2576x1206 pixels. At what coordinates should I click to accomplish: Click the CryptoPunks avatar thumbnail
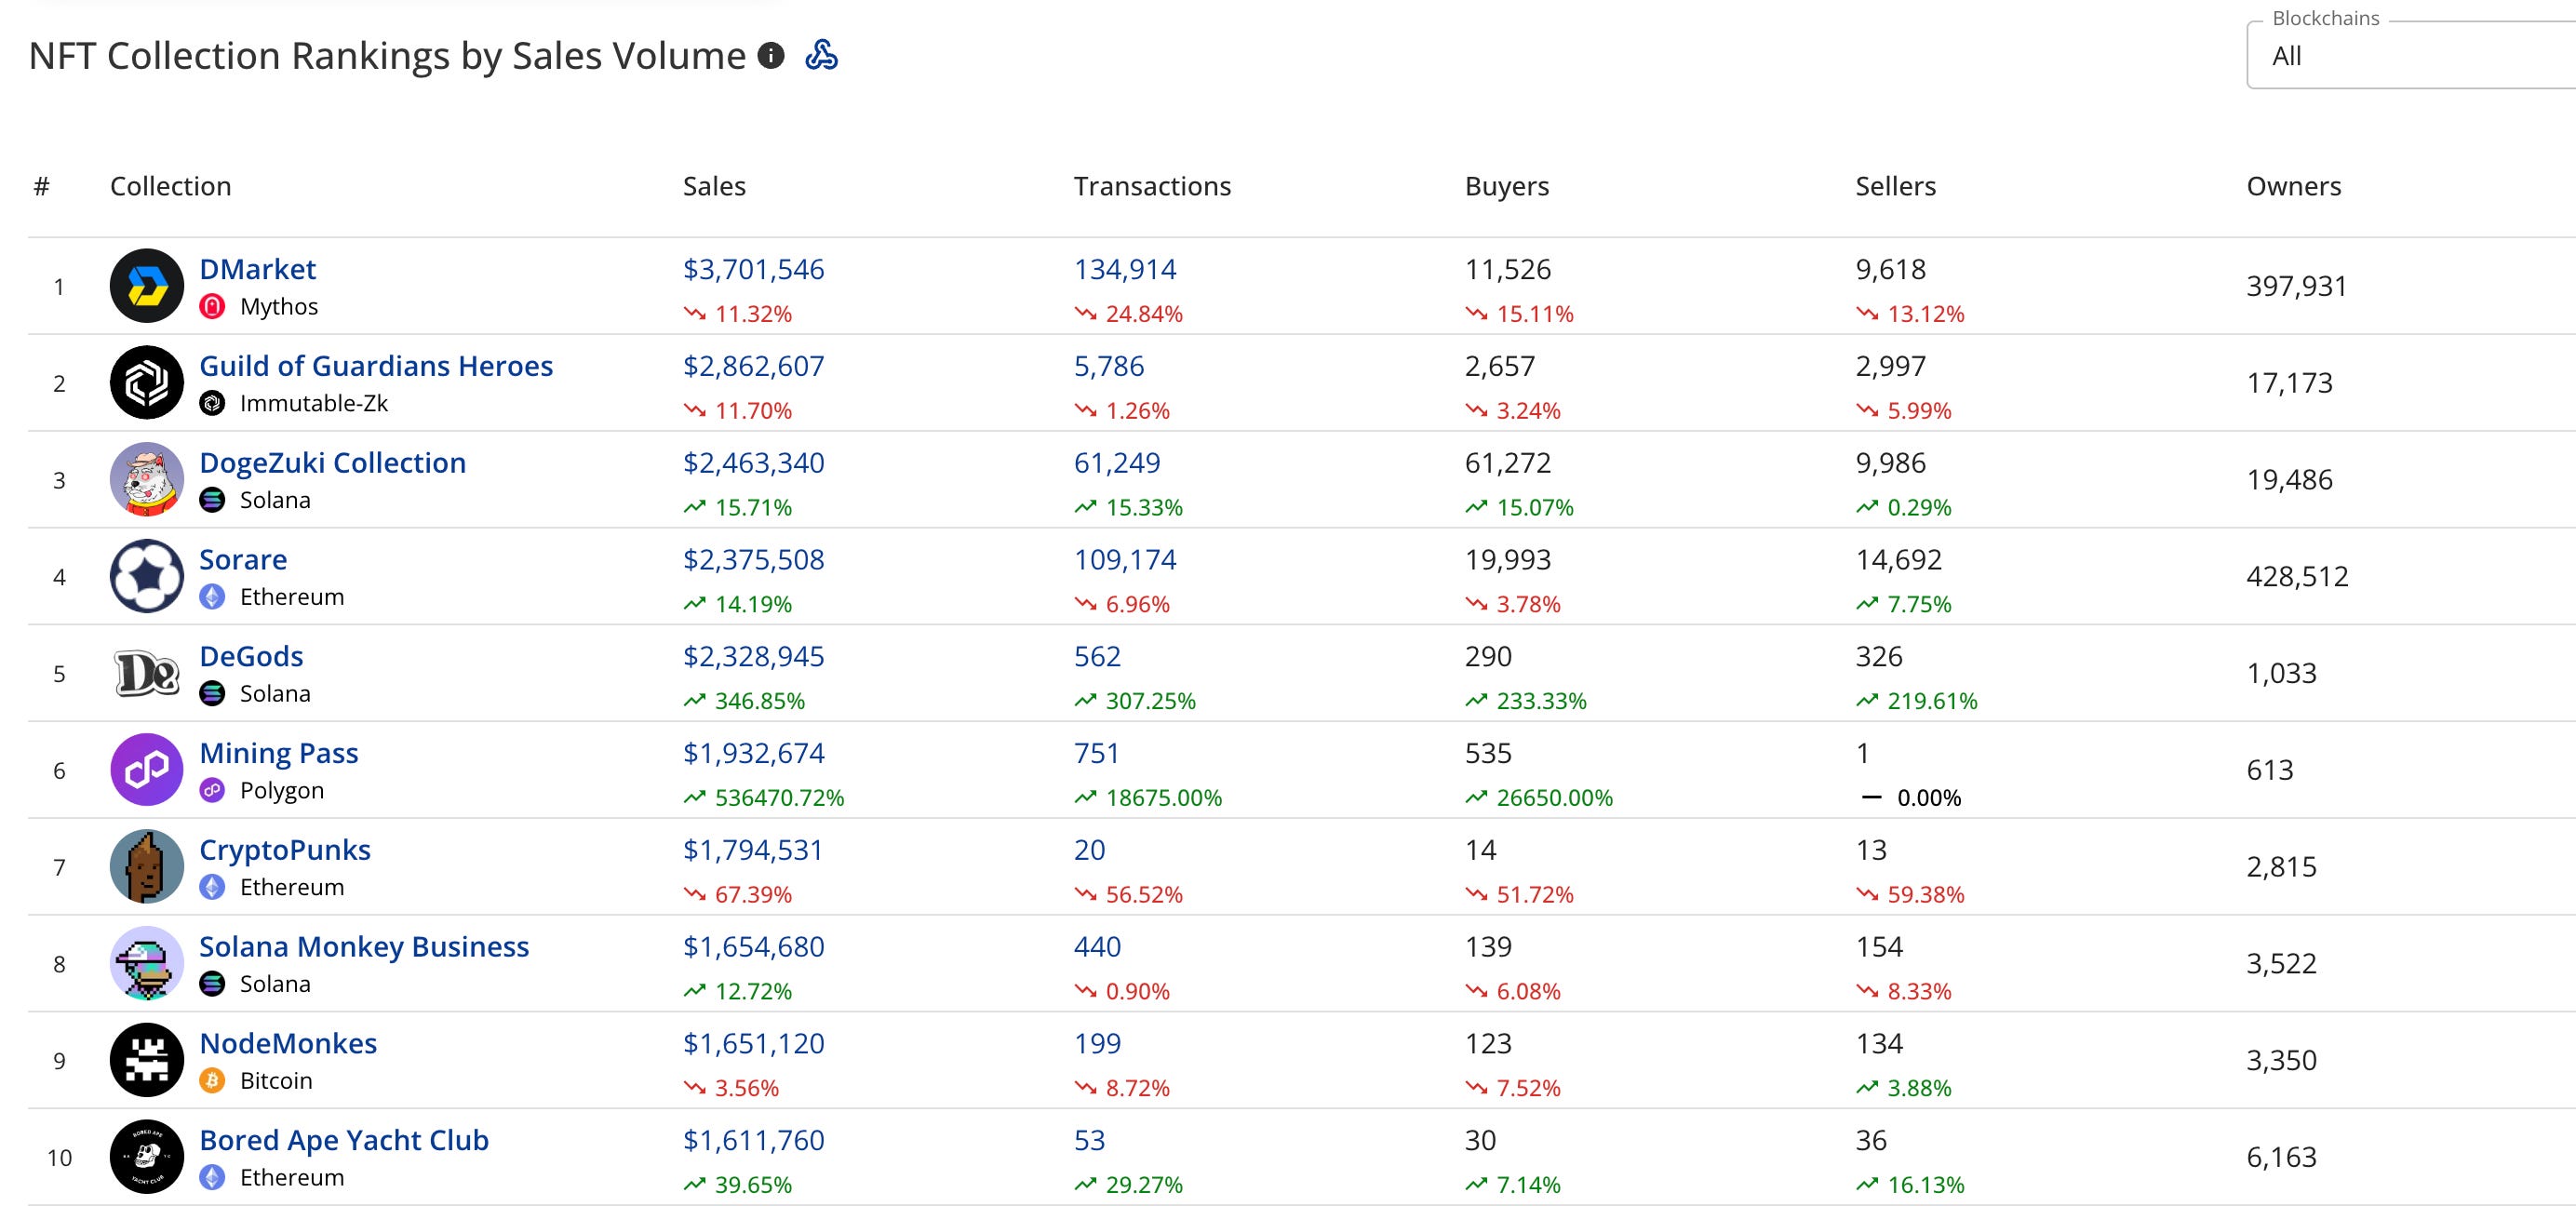pyautogui.click(x=146, y=867)
